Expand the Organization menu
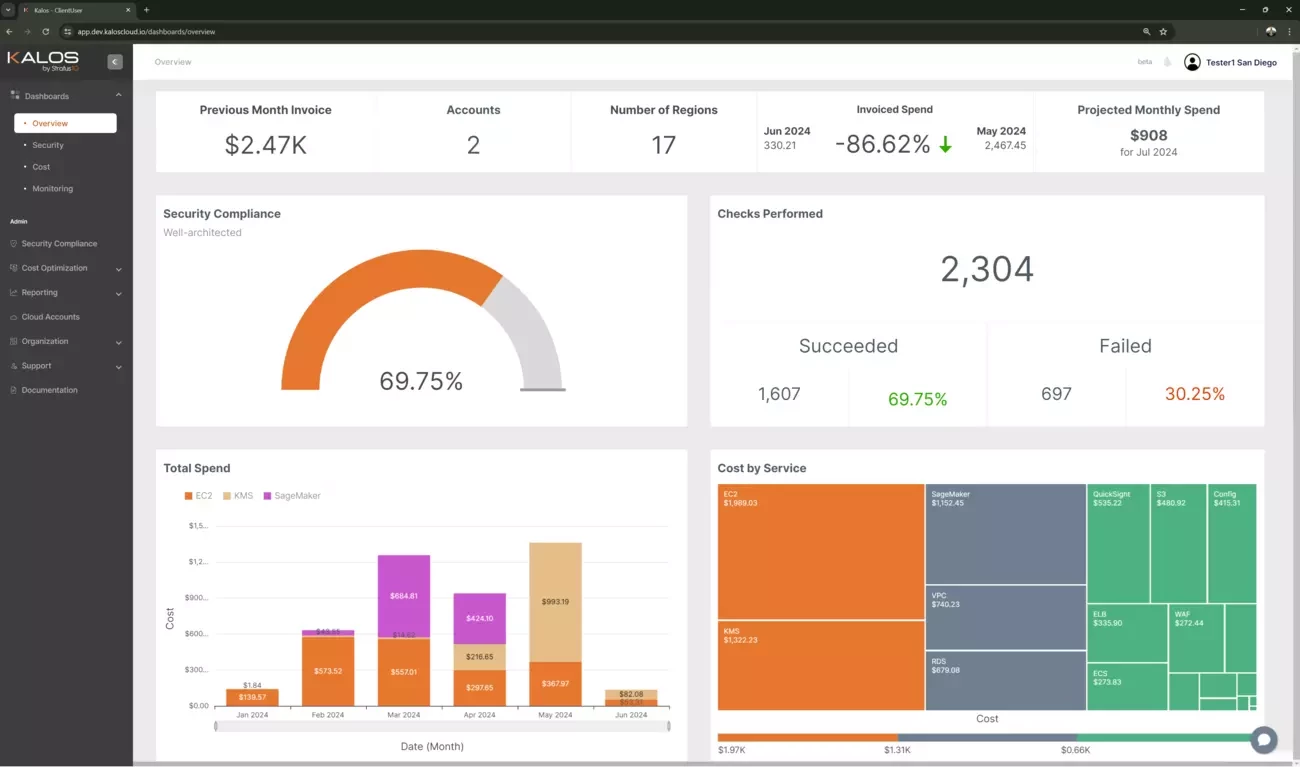Screen dimensions: 1300x767 pyautogui.click(x=119, y=342)
